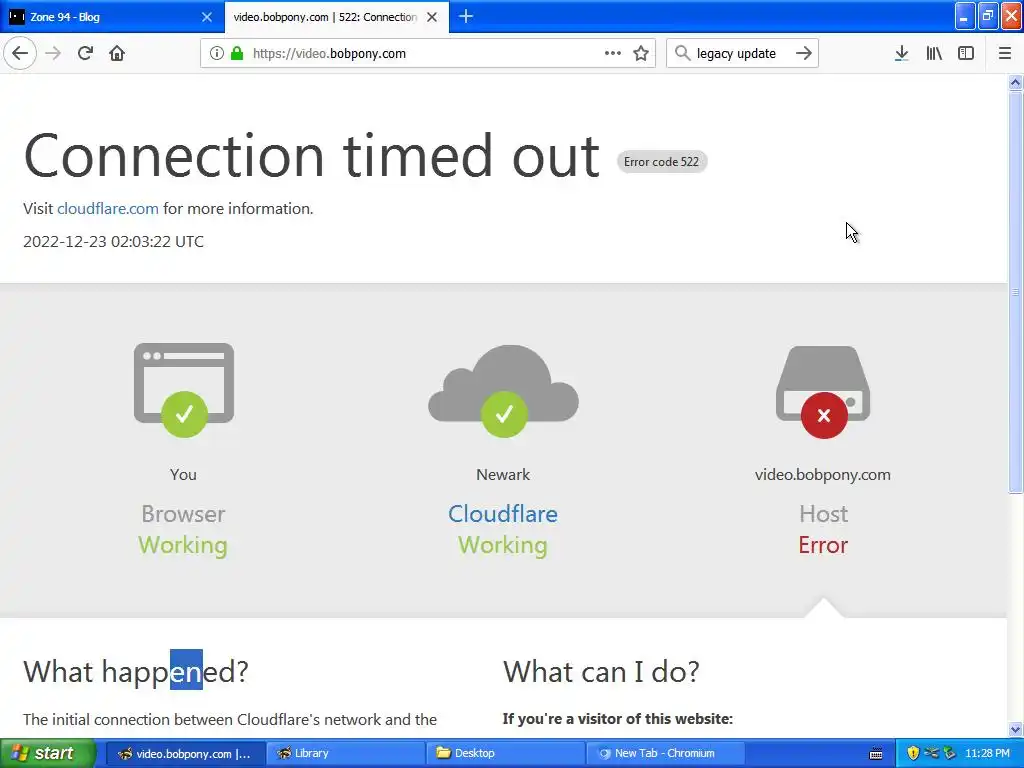1024x768 pixels.
Task: Open the Firefox hamburger menu
Action: [x=1005, y=54]
